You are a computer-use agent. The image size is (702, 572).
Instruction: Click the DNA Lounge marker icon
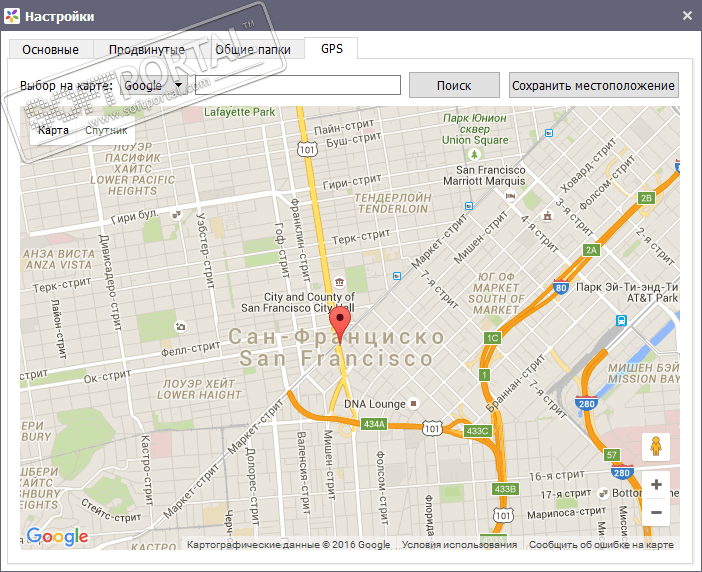point(414,403)
